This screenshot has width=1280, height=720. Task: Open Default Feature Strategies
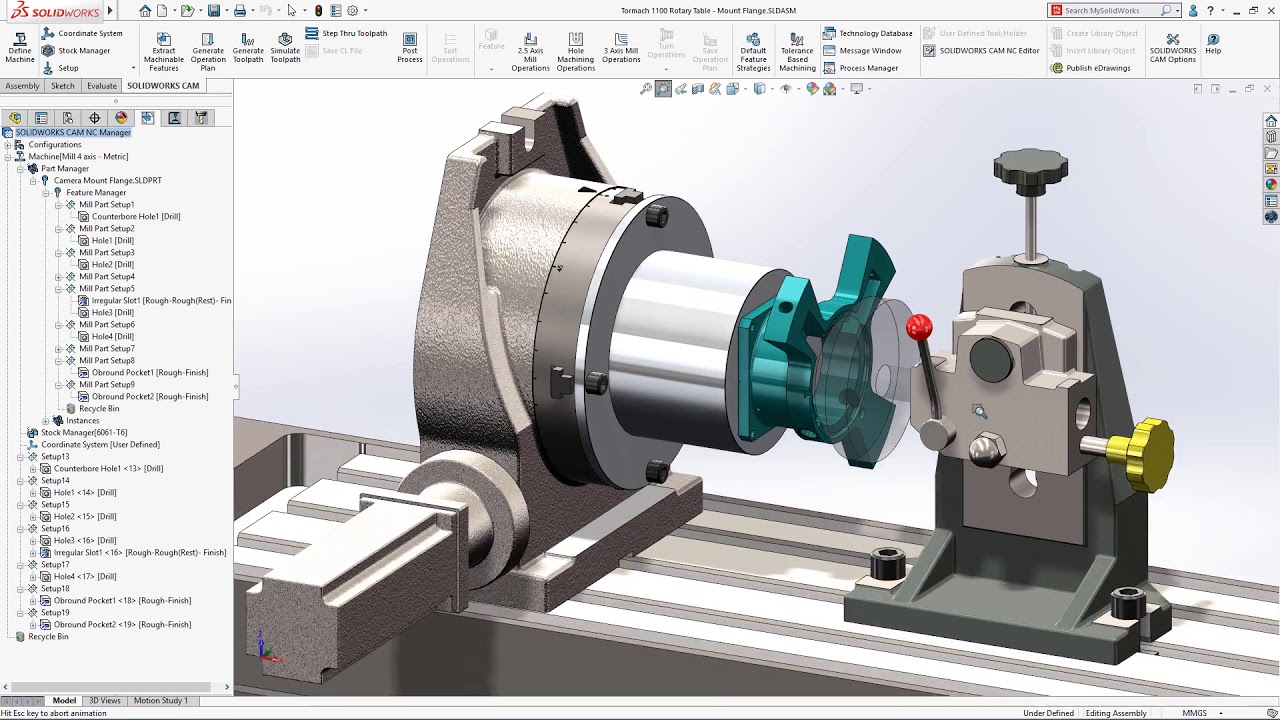[x=753, y=52]
